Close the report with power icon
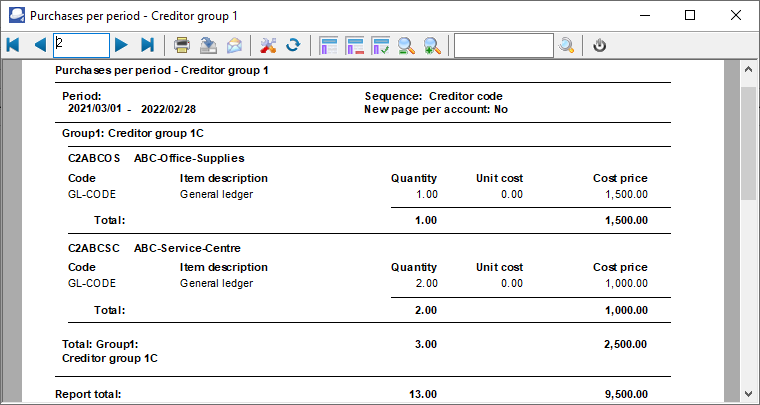Image resolution: width=760 pixels, height=405 pixels. point(600,46)
